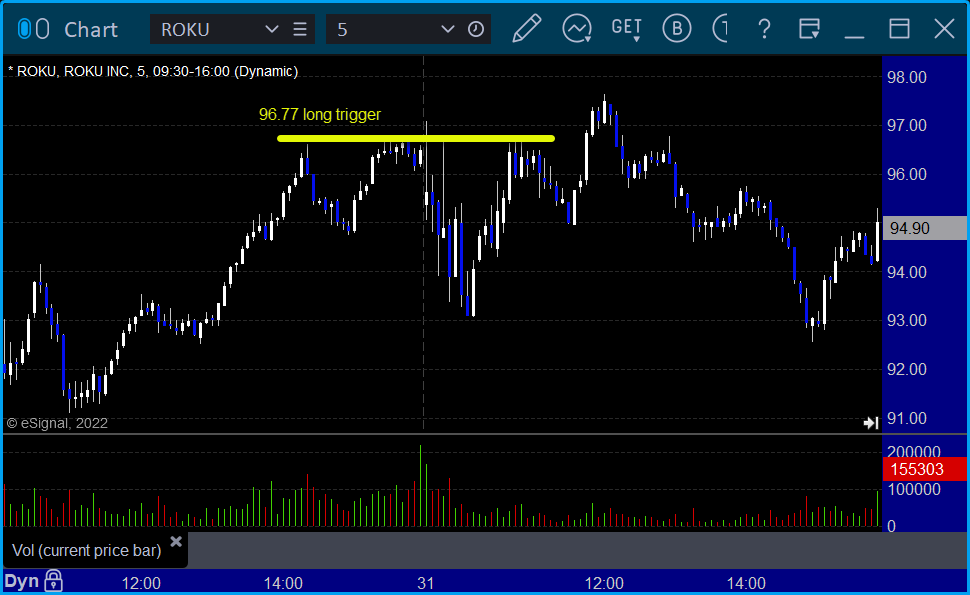Viewport: 970px width, 595px height.
Task: Open the GET dropdown button
Action: (627, 29)
